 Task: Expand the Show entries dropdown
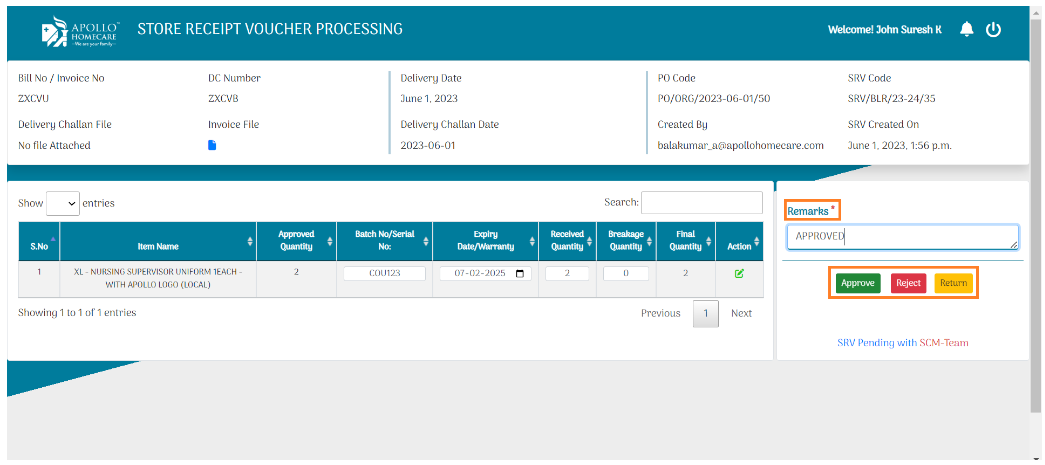[62, 203]
